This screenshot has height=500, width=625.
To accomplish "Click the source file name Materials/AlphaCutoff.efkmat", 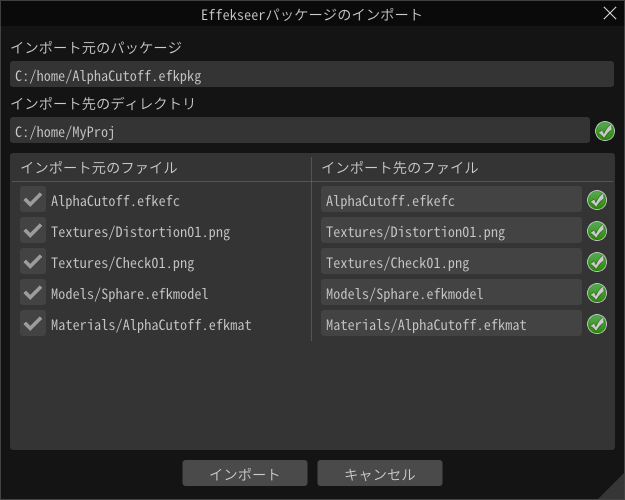I will coord(151,325).
